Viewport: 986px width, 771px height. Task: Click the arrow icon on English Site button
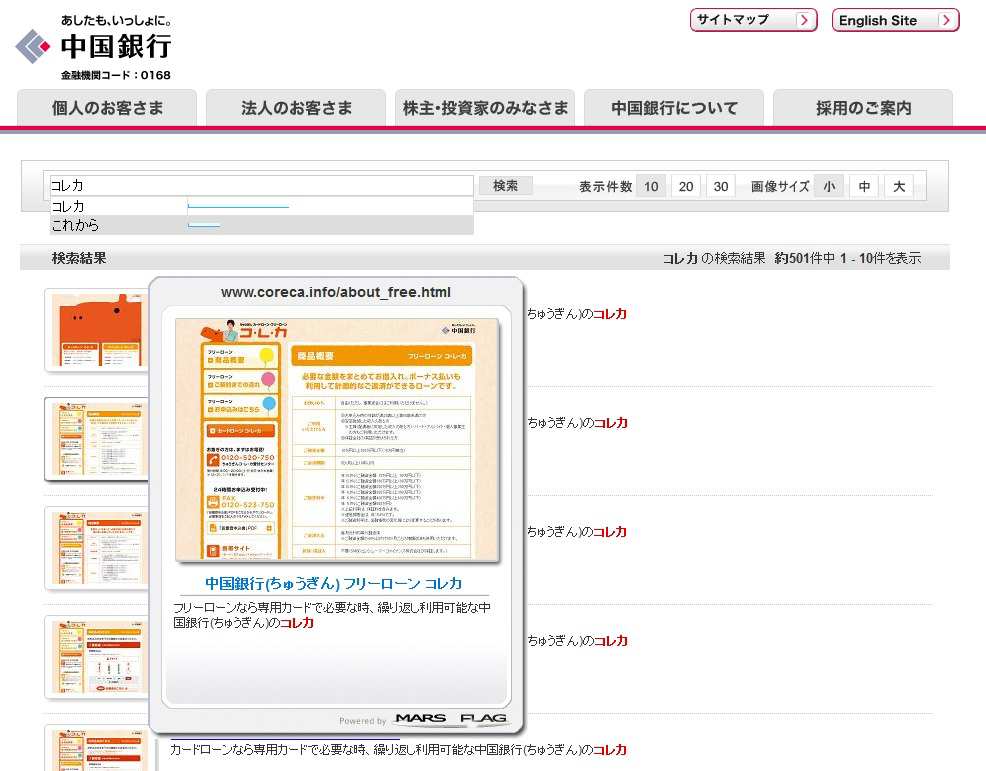click(x=946, y=20)
